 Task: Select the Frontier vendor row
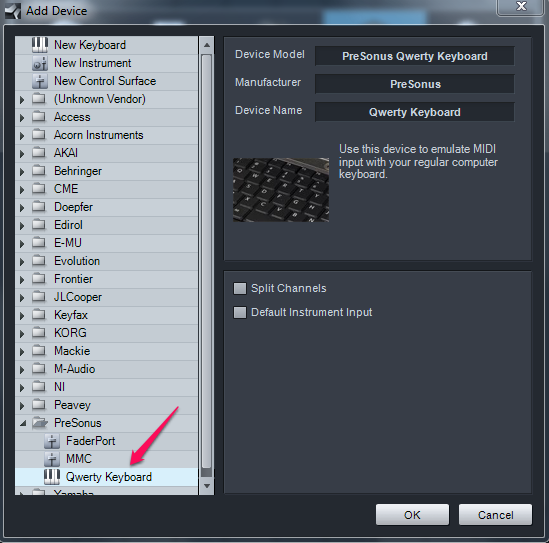pos(106,279)
